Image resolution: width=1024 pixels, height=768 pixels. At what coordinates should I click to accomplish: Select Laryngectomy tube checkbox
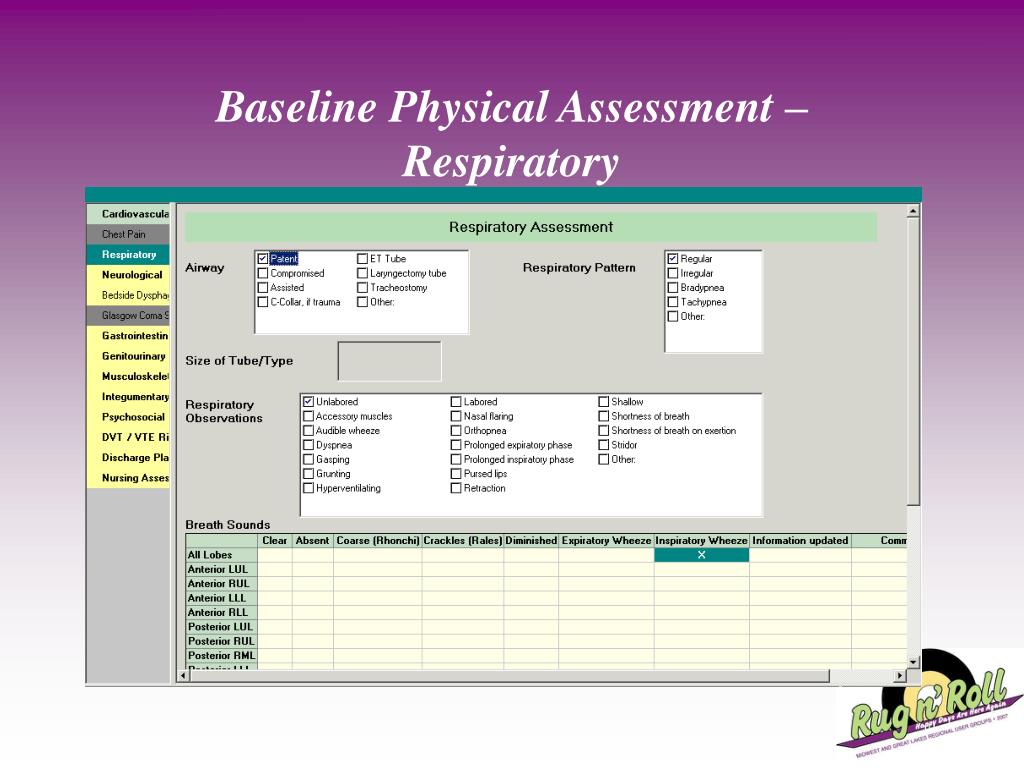pos(362,273)
